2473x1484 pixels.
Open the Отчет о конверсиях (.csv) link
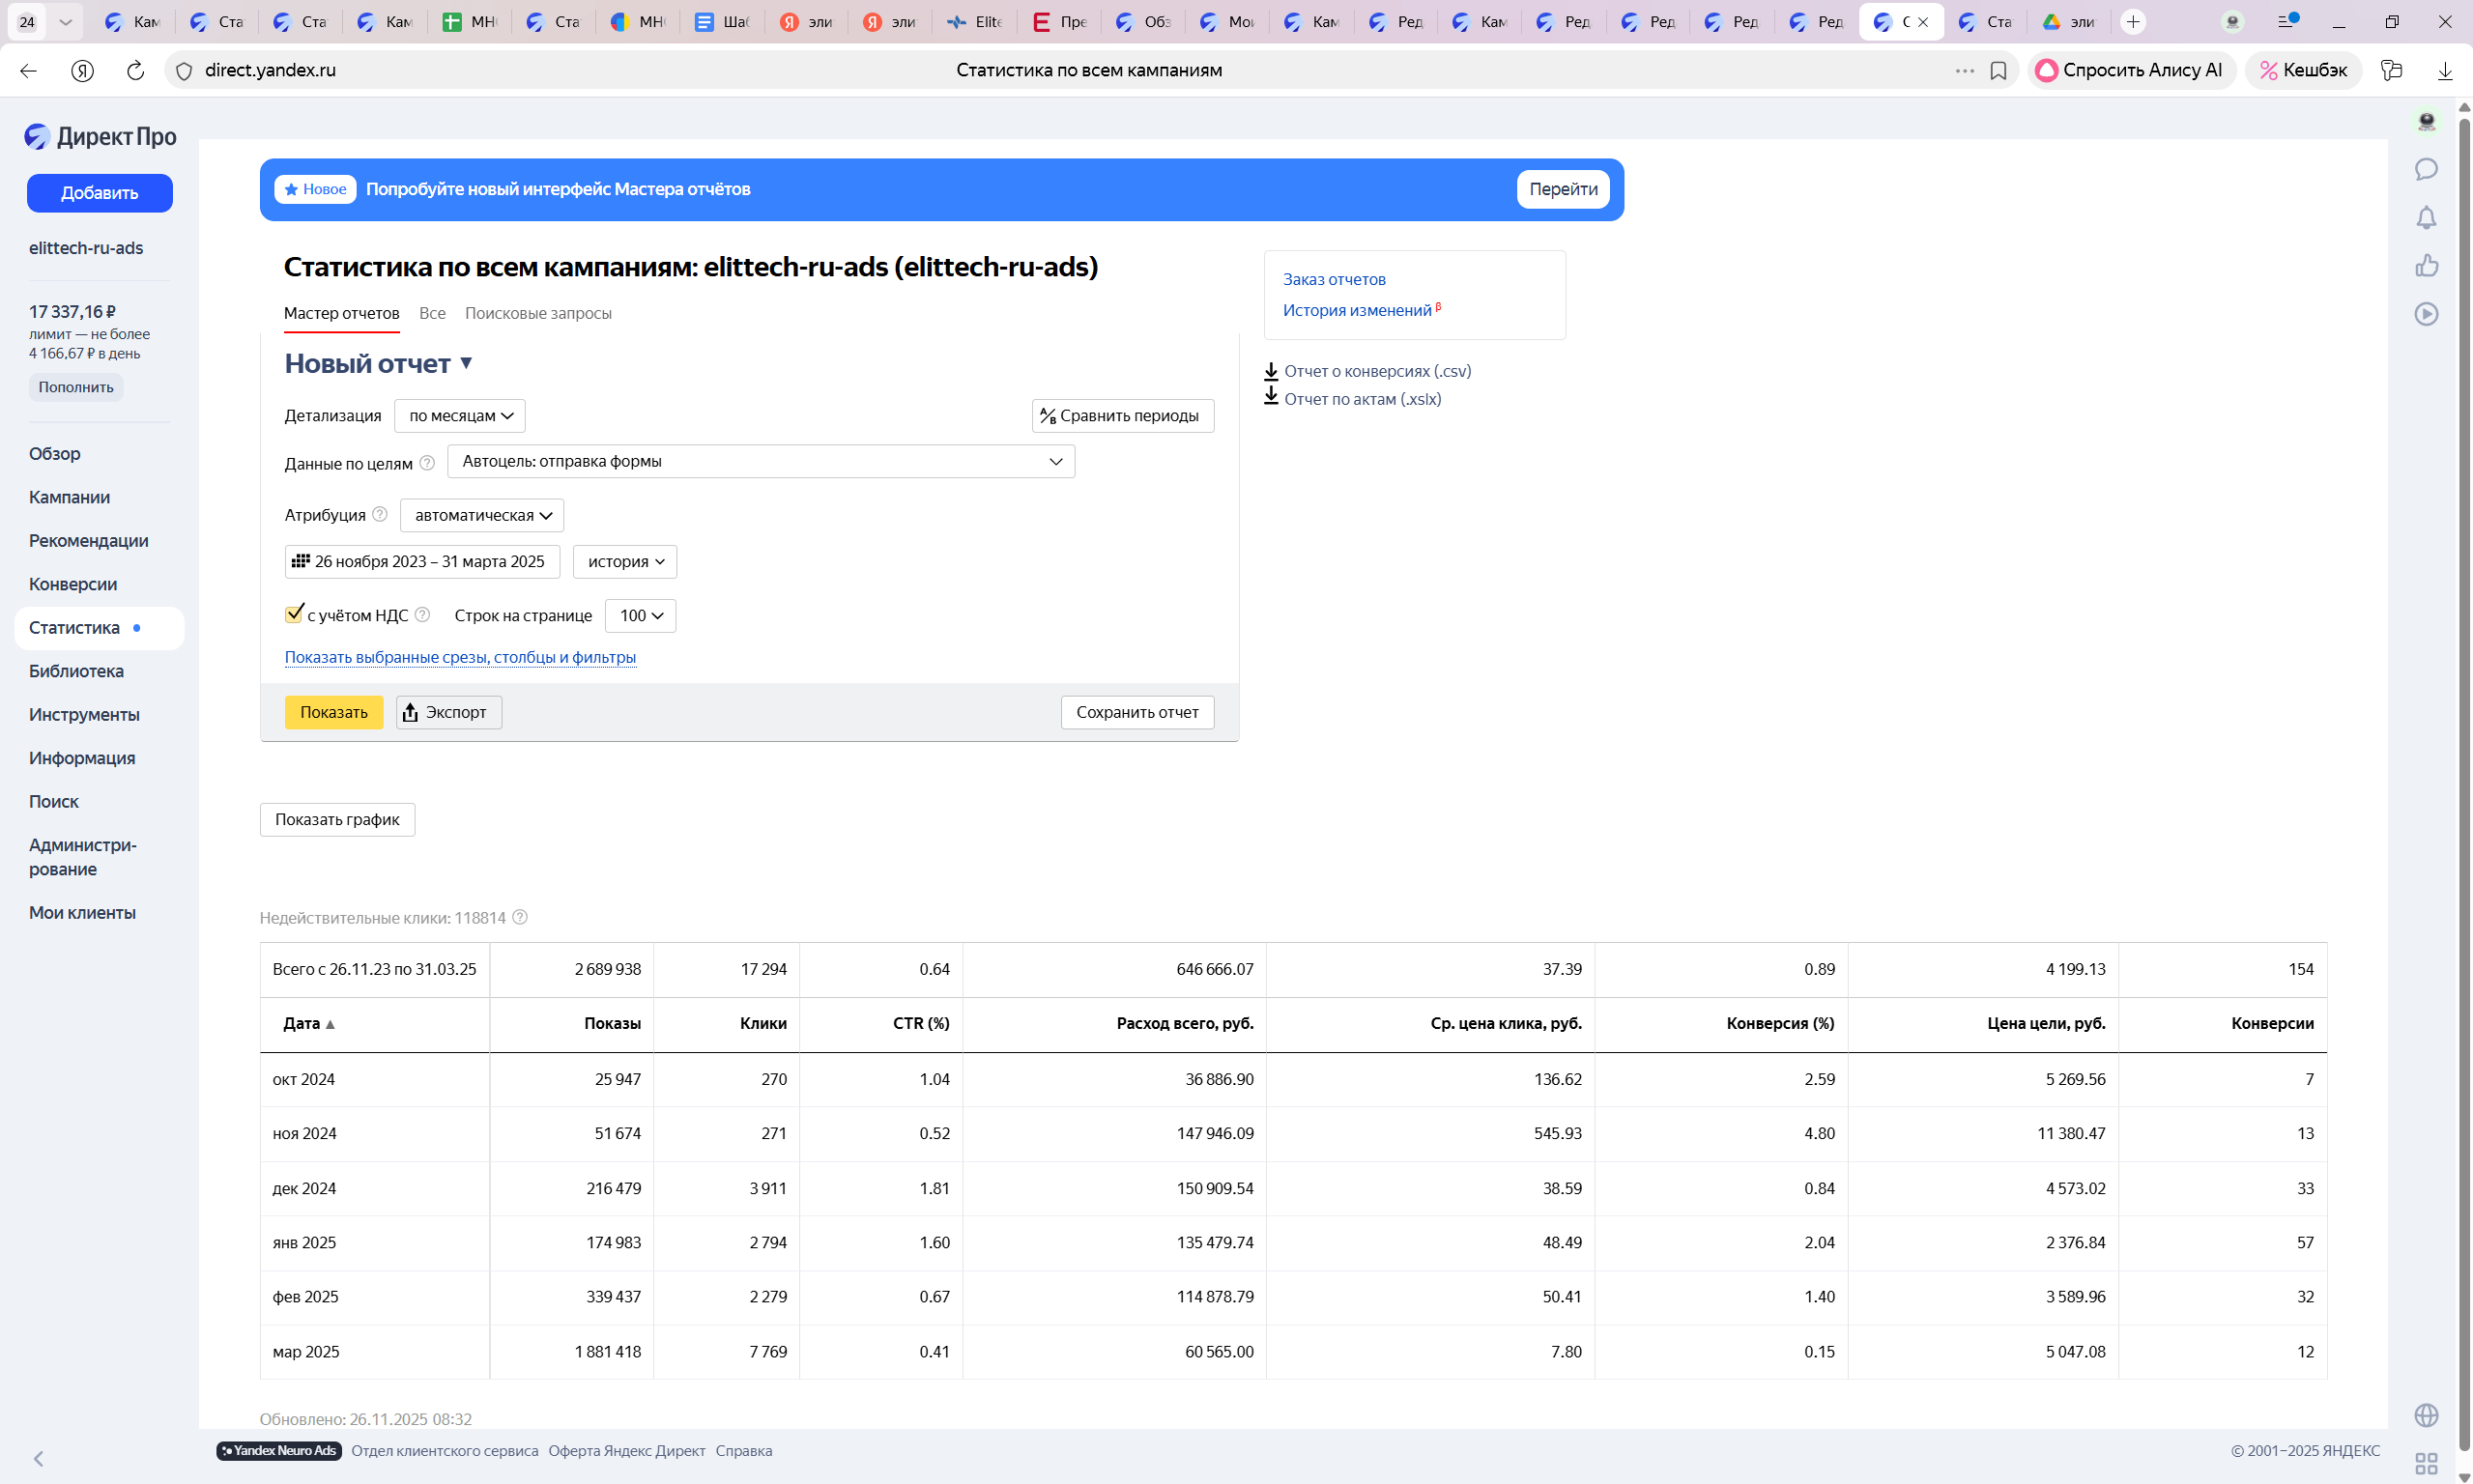(x=1376, y=371)
